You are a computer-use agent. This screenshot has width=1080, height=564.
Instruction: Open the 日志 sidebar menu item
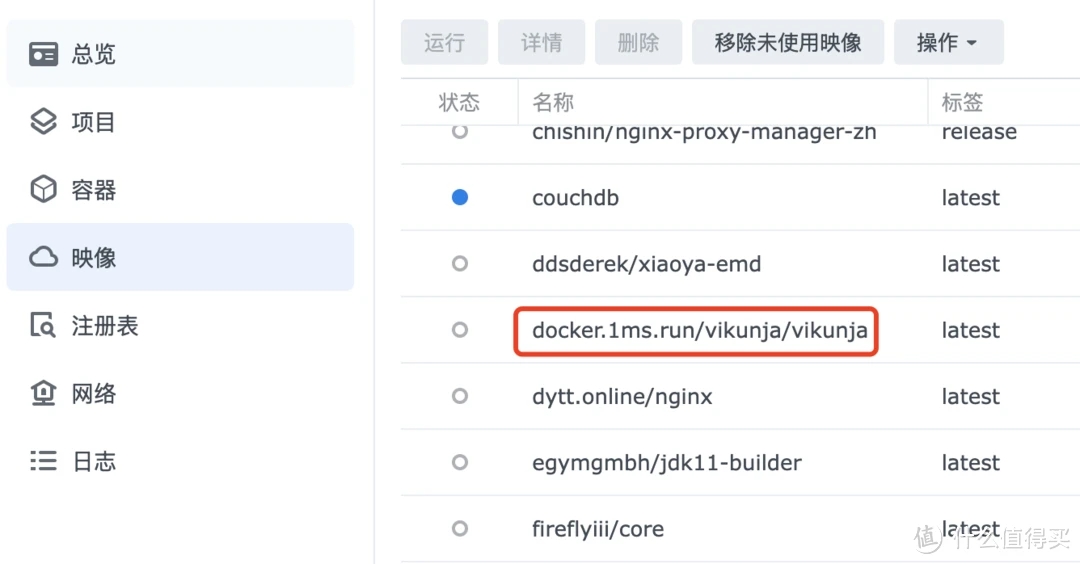pos(180,461)
